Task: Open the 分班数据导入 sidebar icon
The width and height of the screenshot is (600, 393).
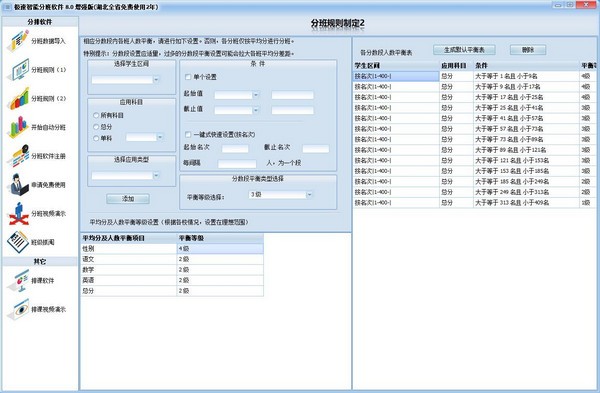Action: click(18, 41)
